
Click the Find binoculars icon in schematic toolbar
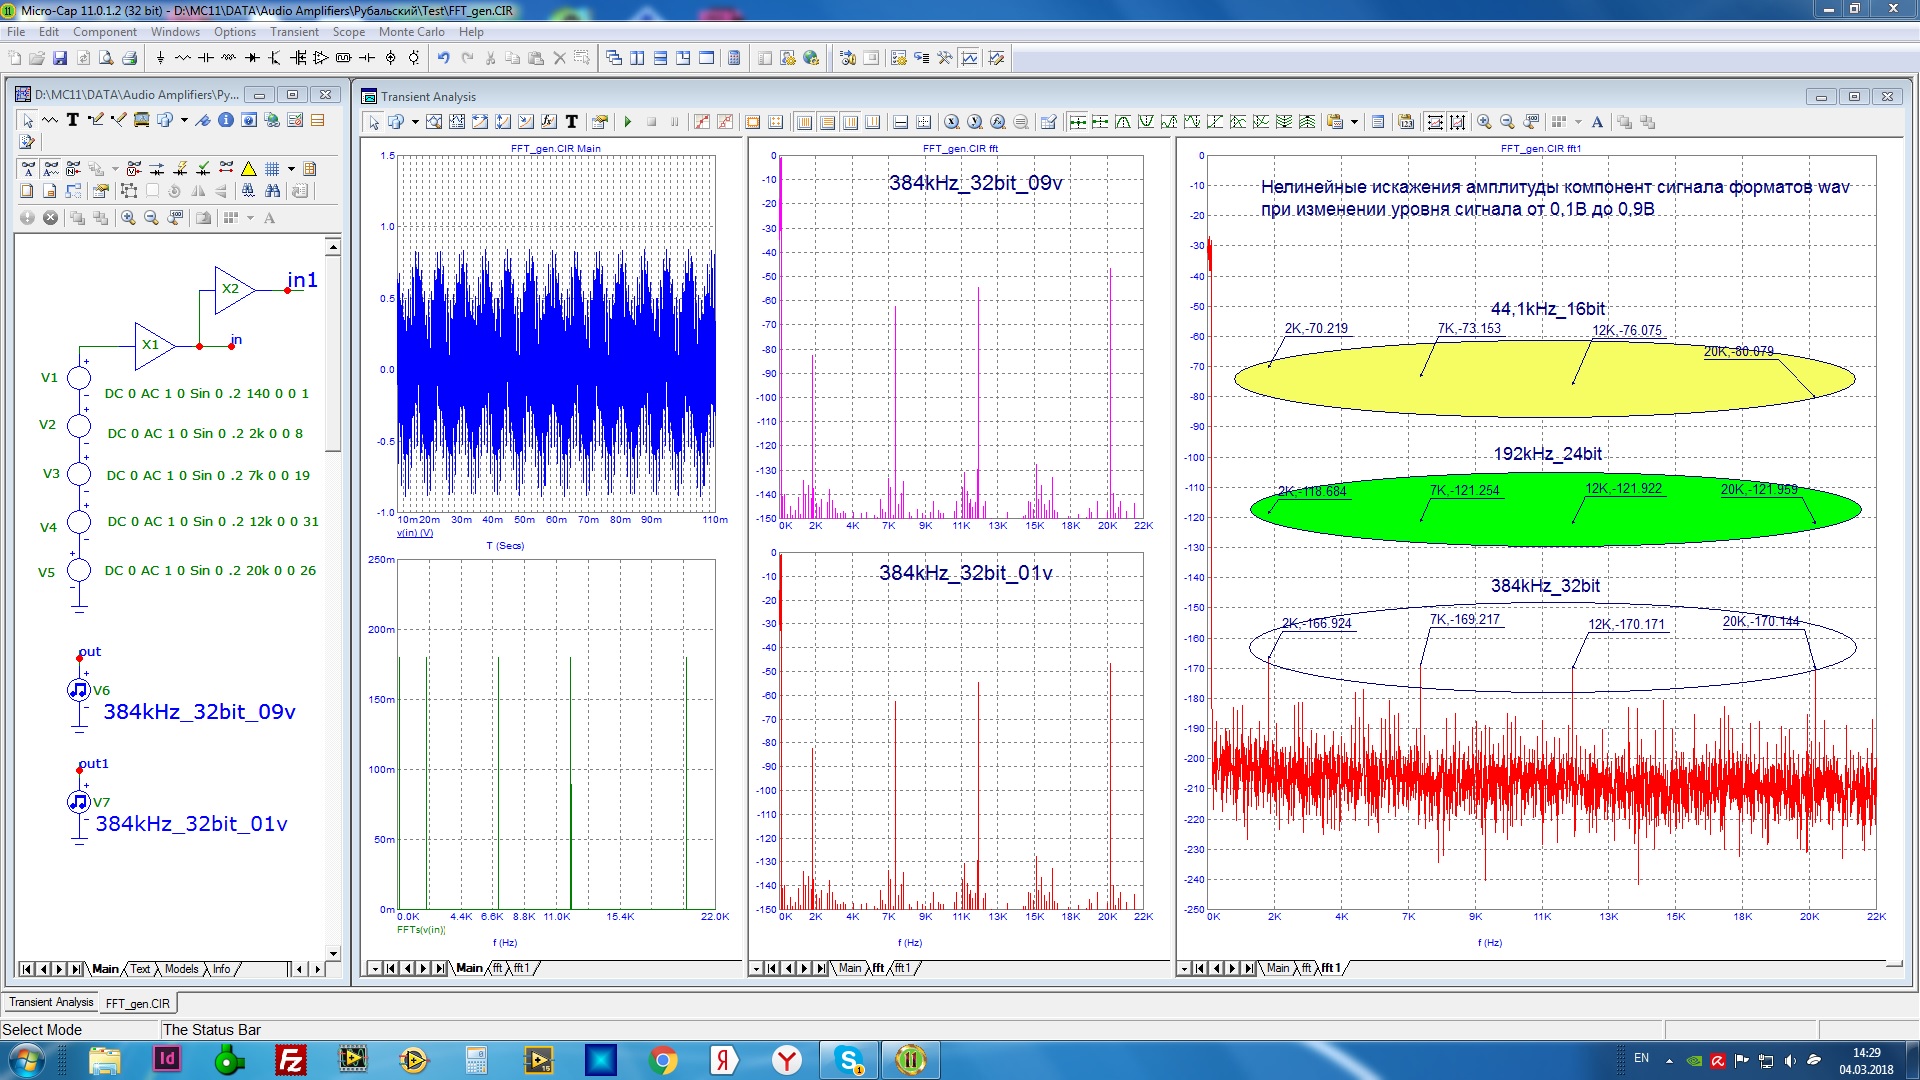[272, 190]
